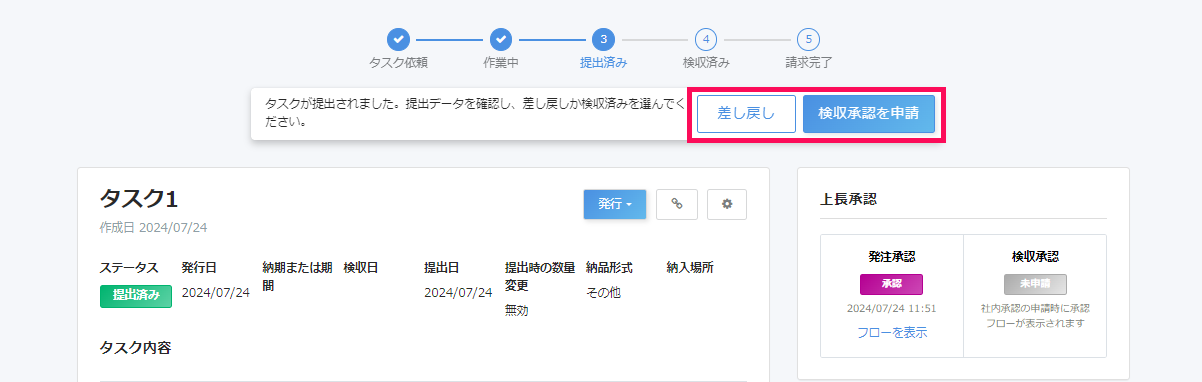This screenshot has height=382, width=1202.
Task: Click the purple 承認 badge under 発注承認
Action: click(x=891, y=284)
